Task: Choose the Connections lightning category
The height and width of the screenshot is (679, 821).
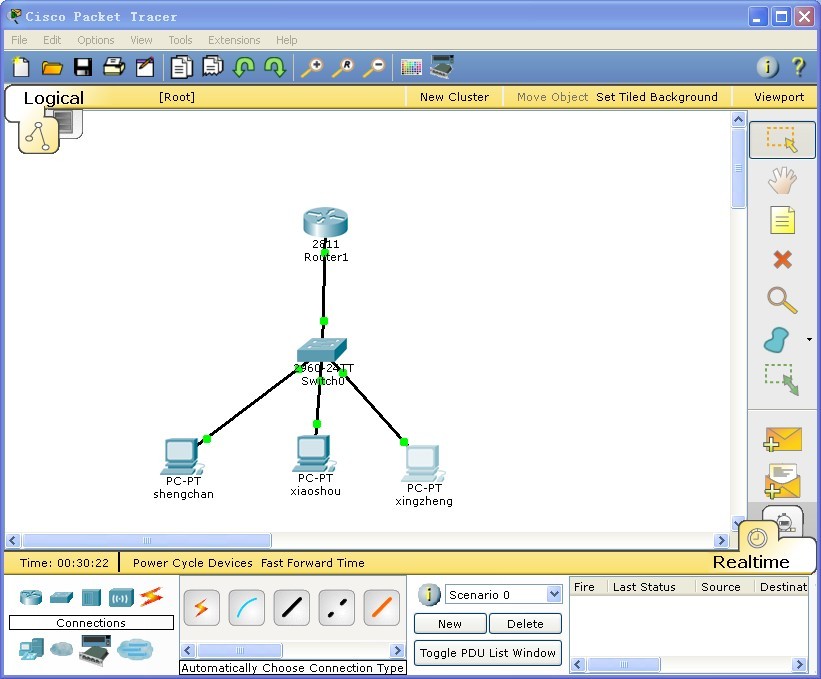Action: (x=151, y=597)
